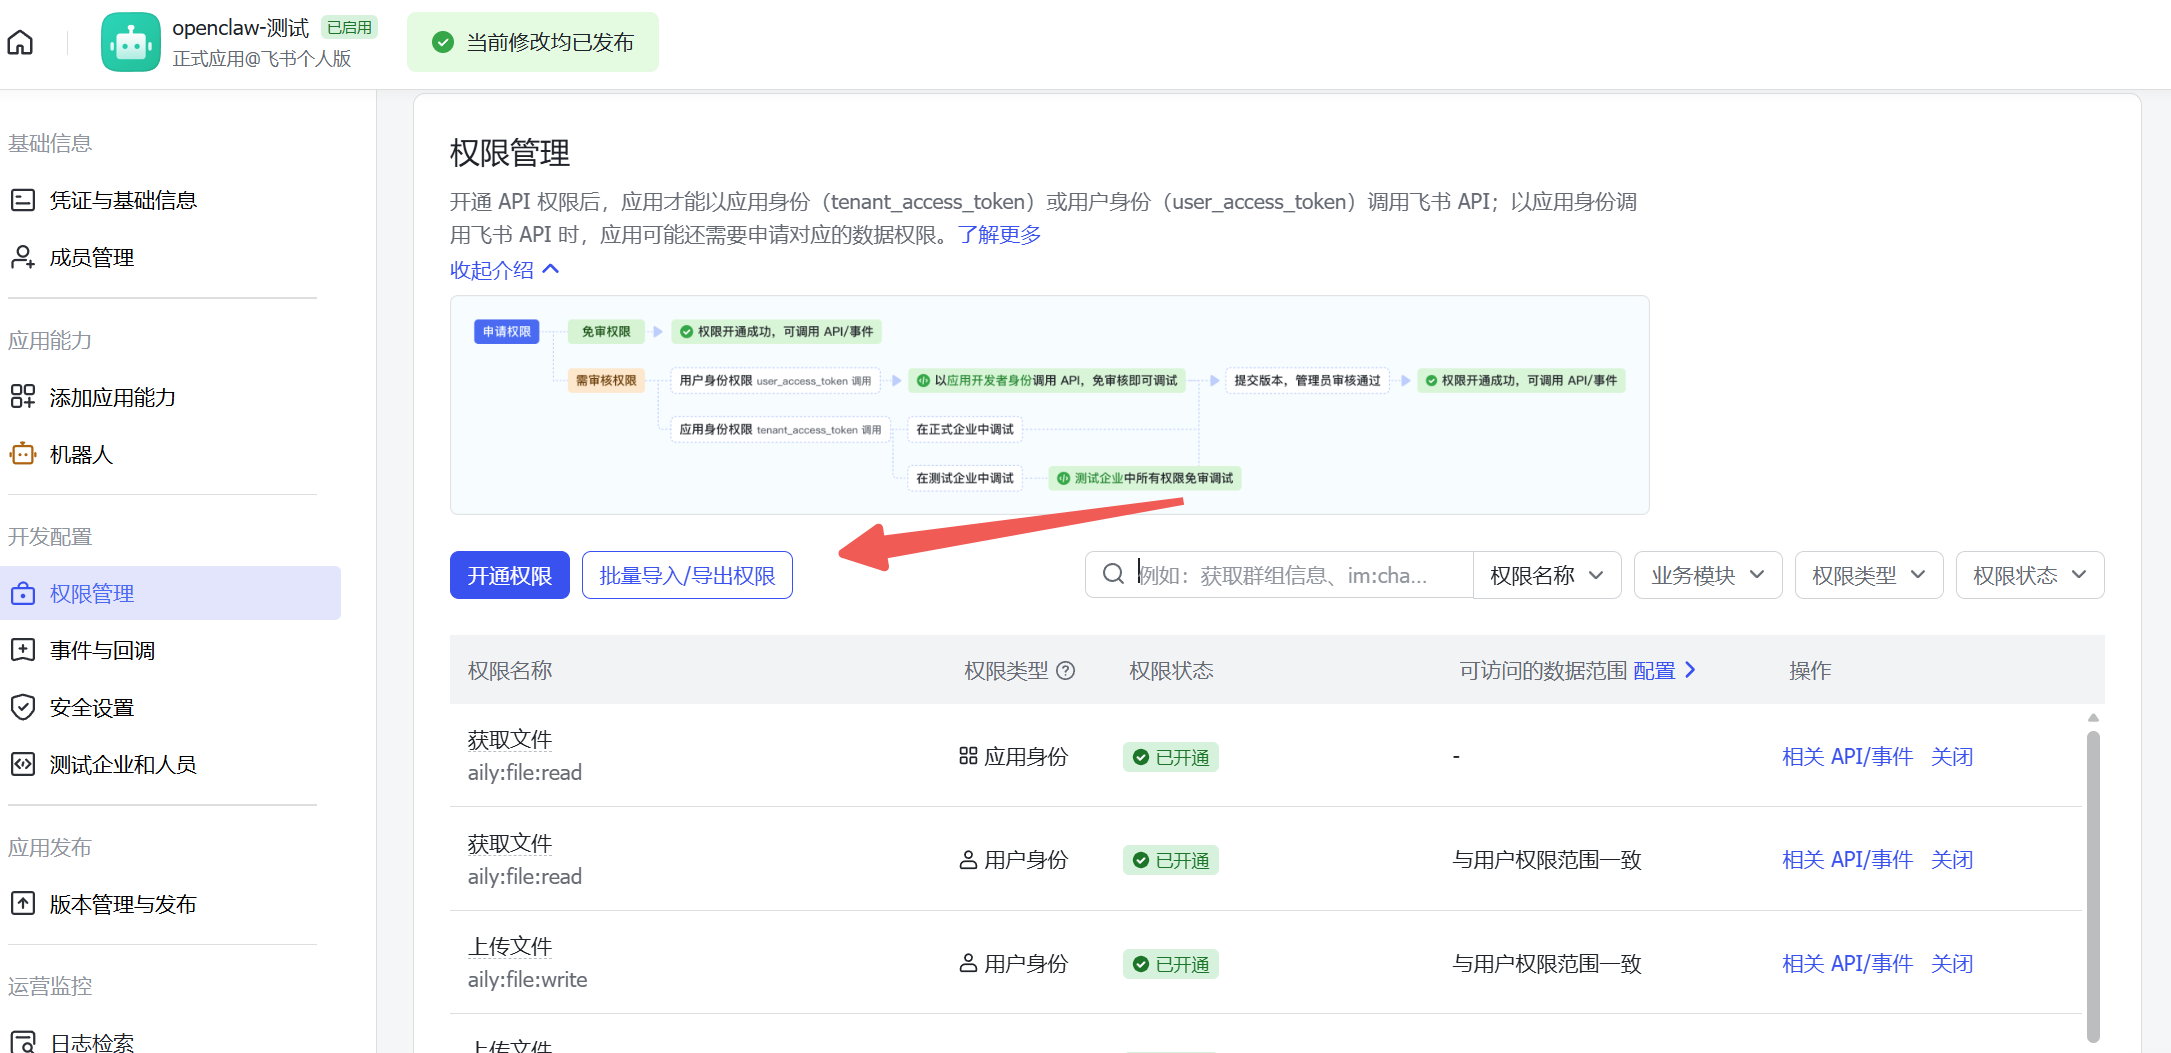This screenshot has width=2171, height=1053.
Task: Click the 添加应用能力 grid icon
Action: (22, 397)
